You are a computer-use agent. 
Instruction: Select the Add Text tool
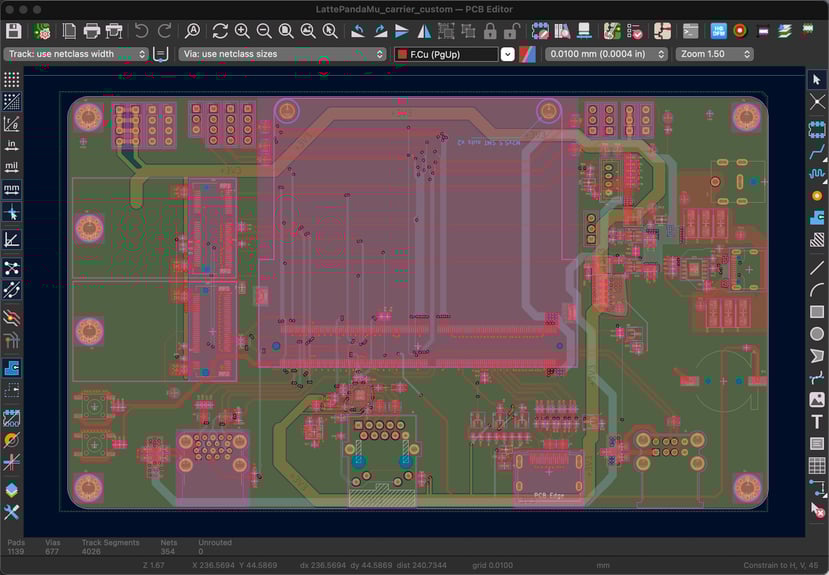point(817,421)
